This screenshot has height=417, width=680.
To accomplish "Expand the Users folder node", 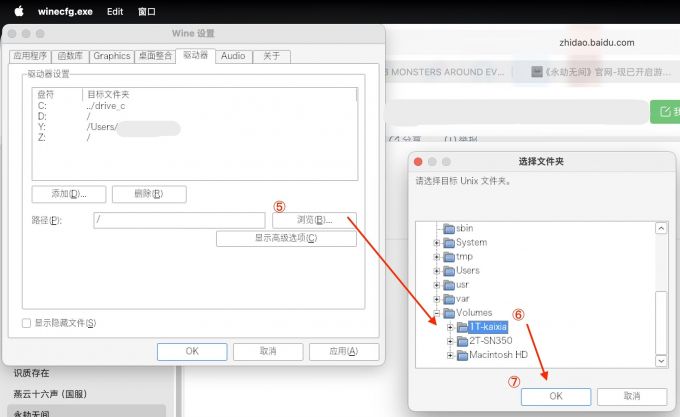I will point(437,271).
